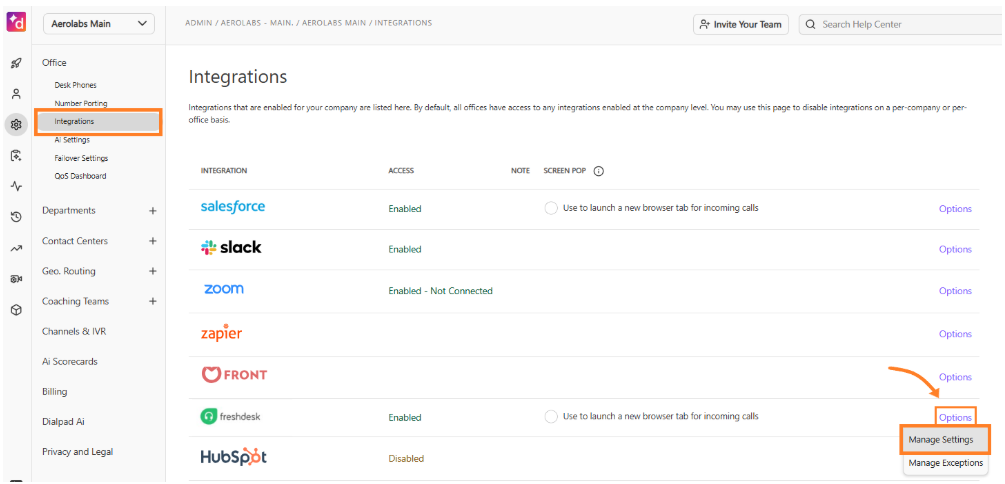Click the Office section heading
The height and width of the screenshot is (484, 1005).
click(x=54, y=63)
